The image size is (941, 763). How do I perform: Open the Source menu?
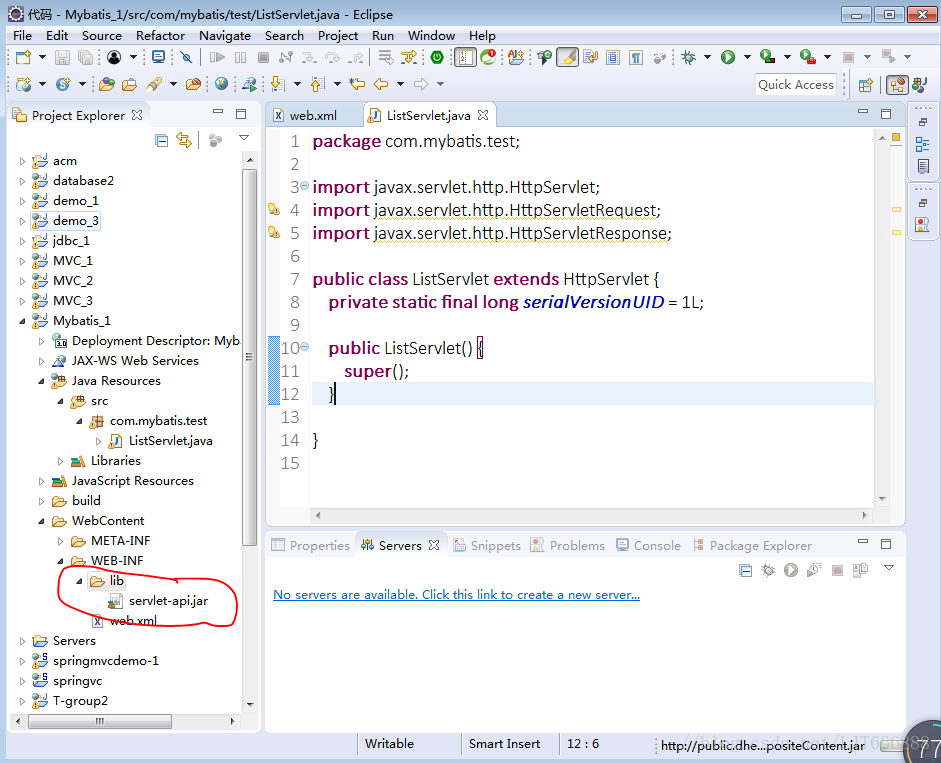pos(101,35)
